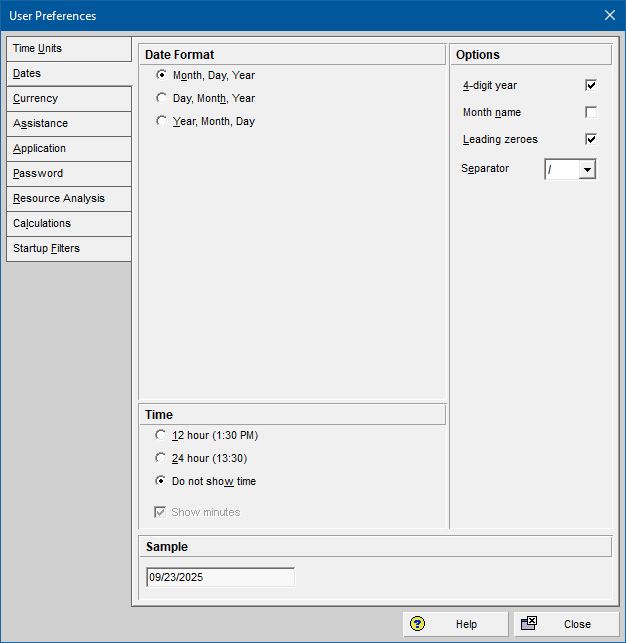Click the Help button

tap(455, 624)
